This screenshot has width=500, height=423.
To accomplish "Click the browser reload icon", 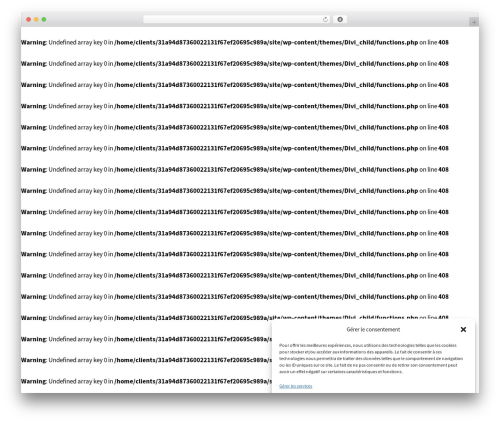I will click(x=325, y=20).
